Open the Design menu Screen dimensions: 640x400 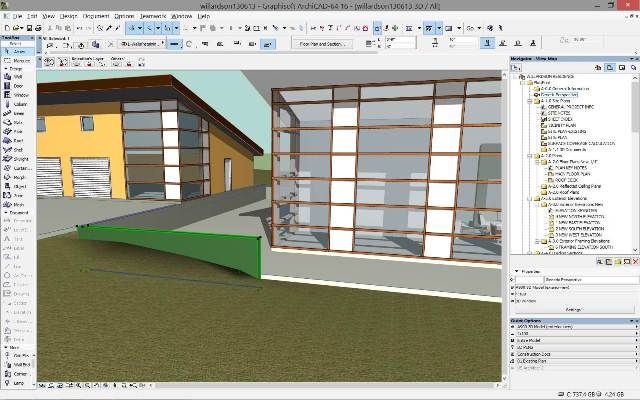68,16
